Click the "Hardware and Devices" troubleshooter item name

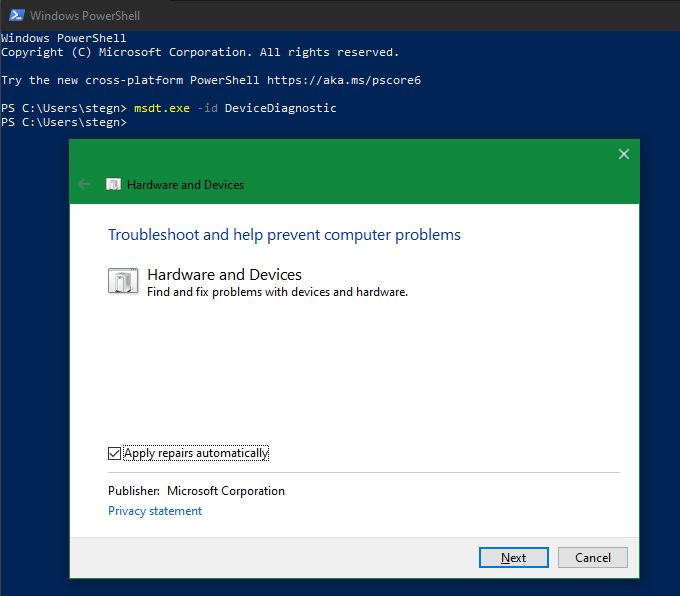(x=224, y=274)
